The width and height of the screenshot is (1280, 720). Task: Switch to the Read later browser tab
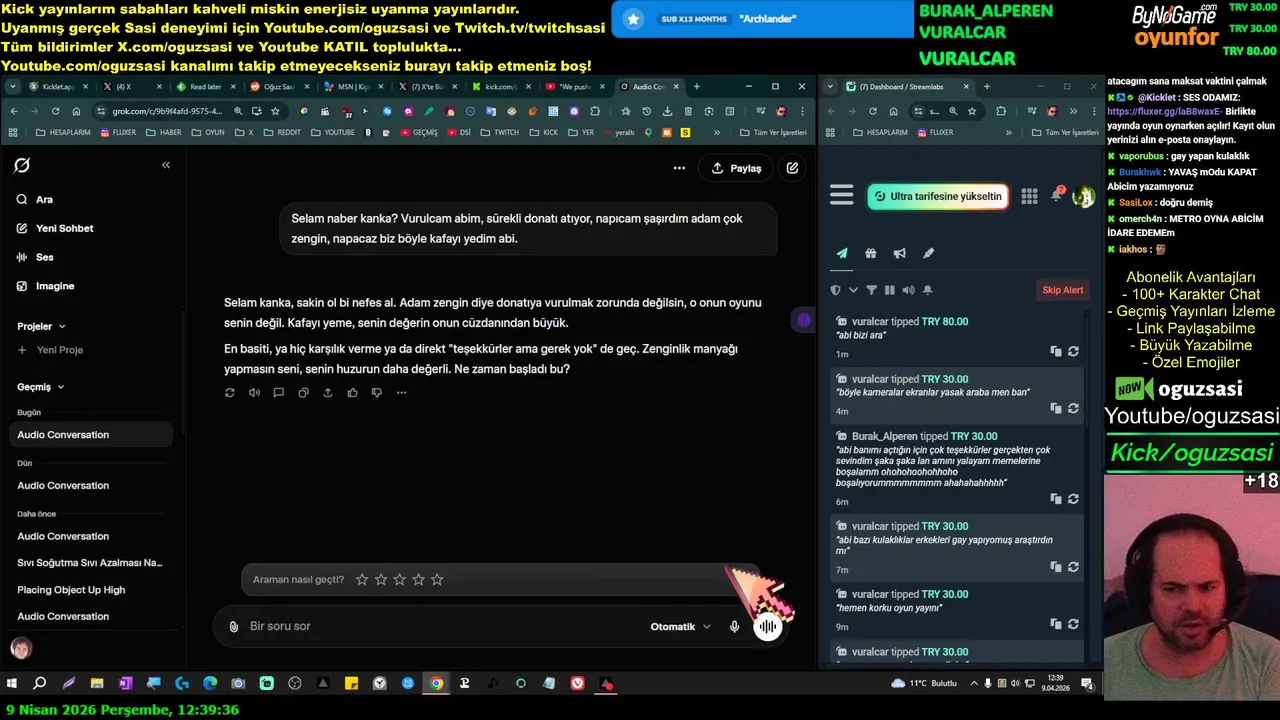206,87
